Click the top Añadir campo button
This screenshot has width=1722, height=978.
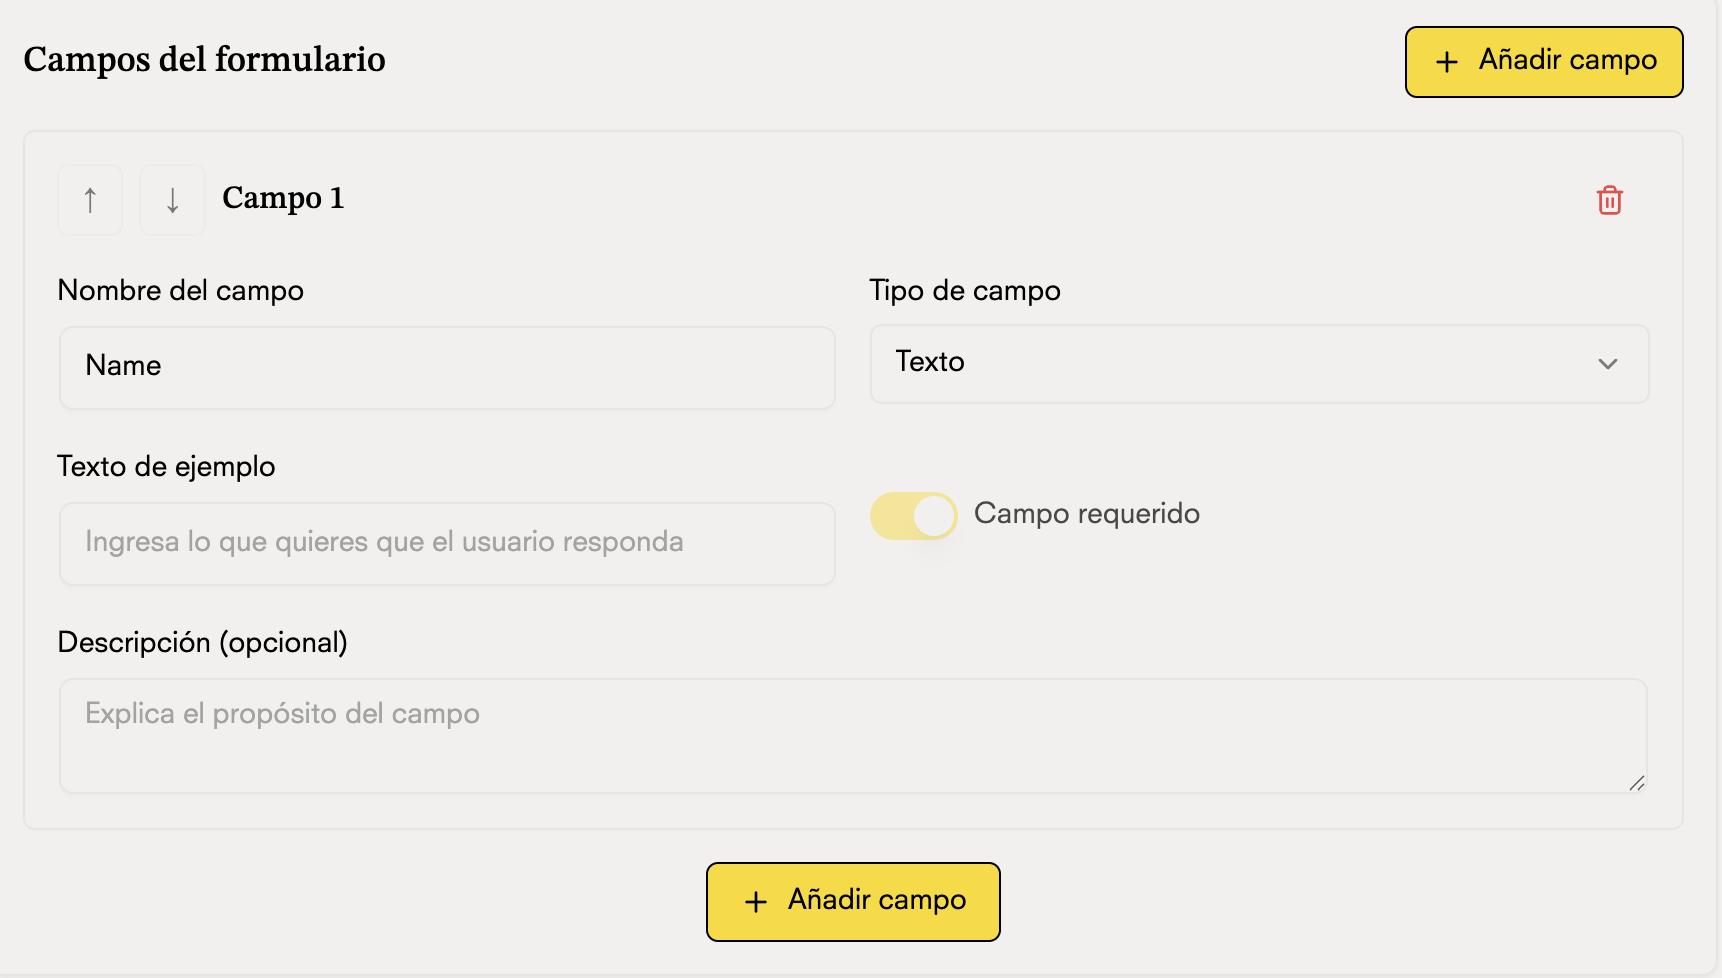[1543, 61]
